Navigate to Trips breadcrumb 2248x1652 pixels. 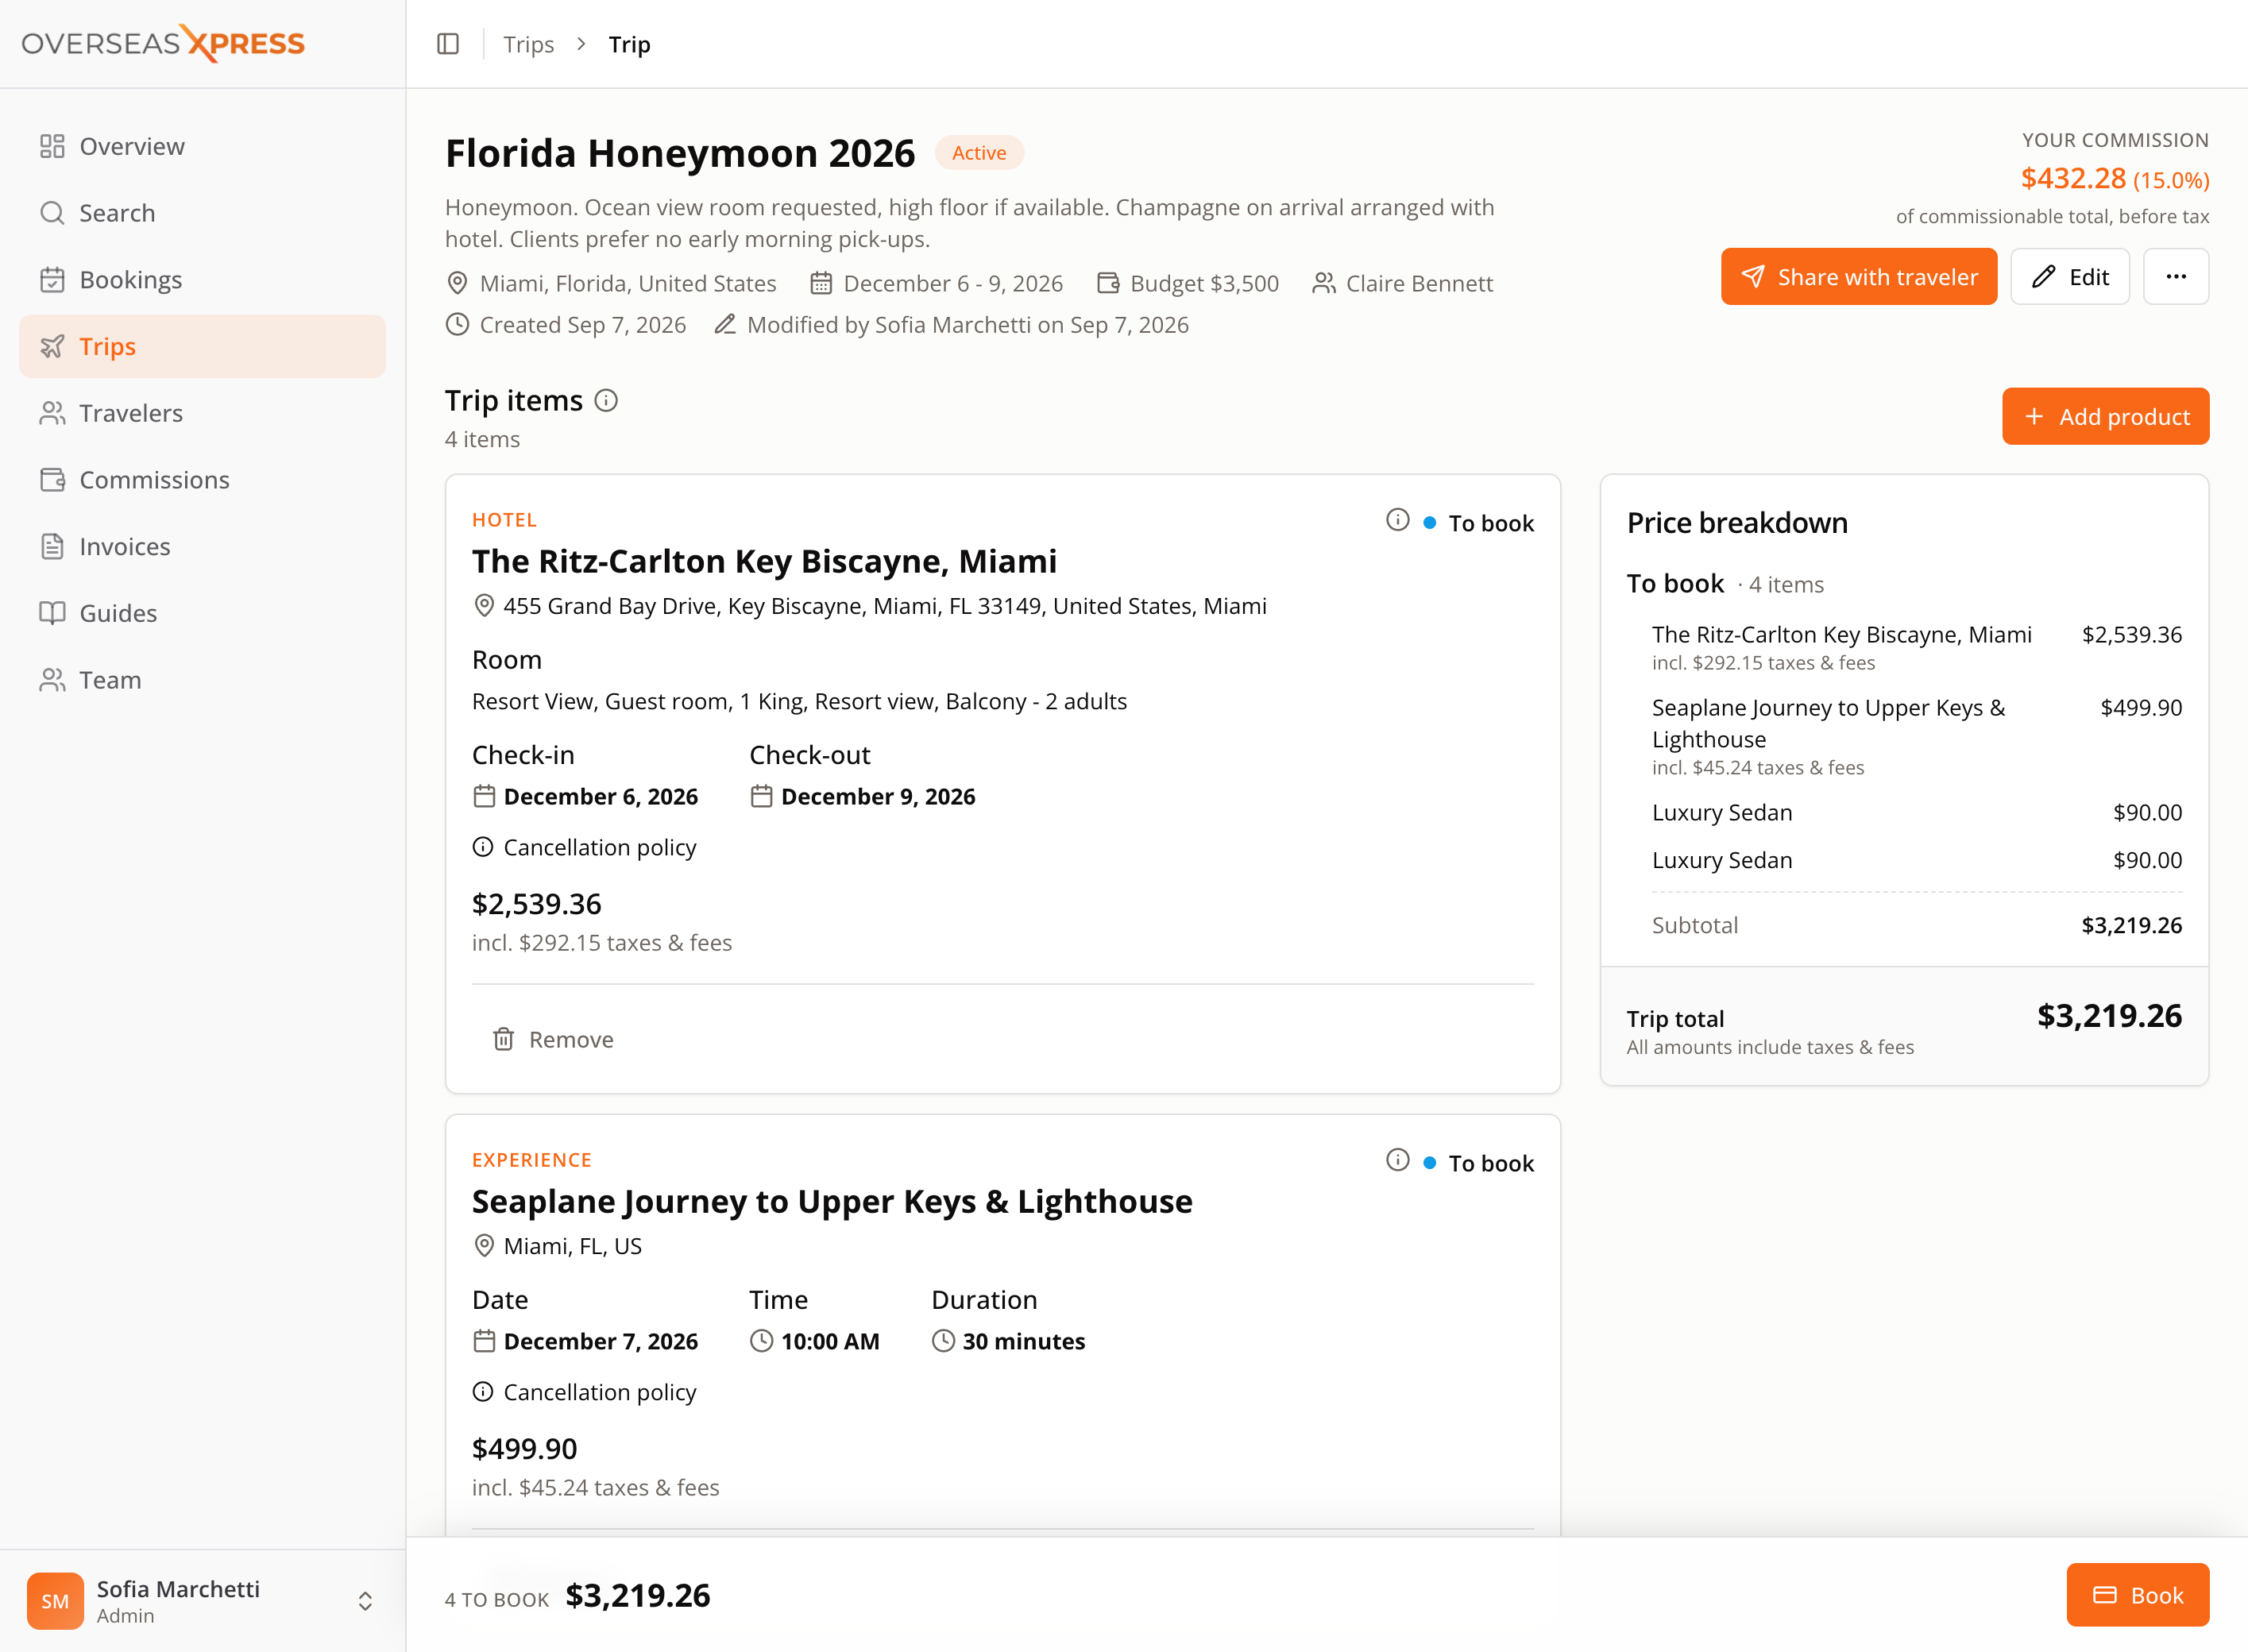pos(528,44)
